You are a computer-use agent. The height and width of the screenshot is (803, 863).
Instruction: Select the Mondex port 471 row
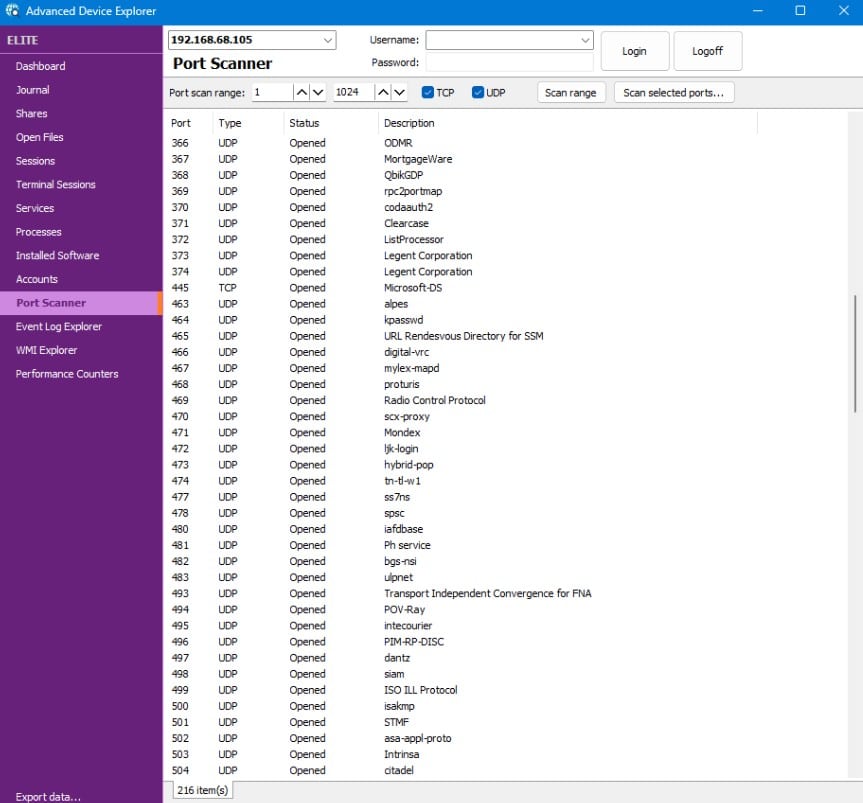pyautogui.click(x=461, y=433)
